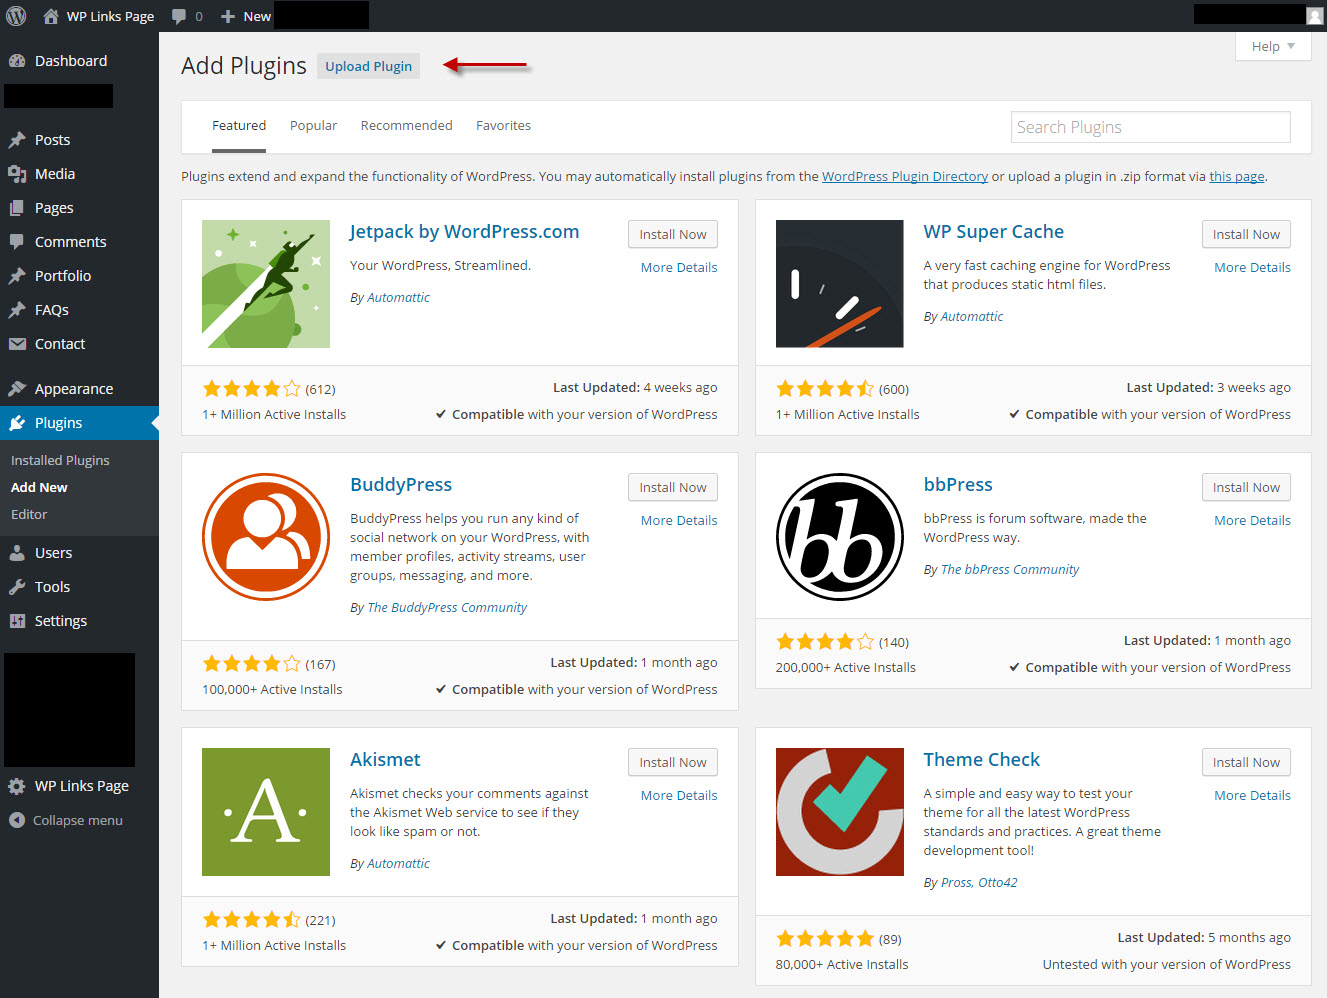
Task: Click the BuddyPress plugin logo
Action: (266, 537)
